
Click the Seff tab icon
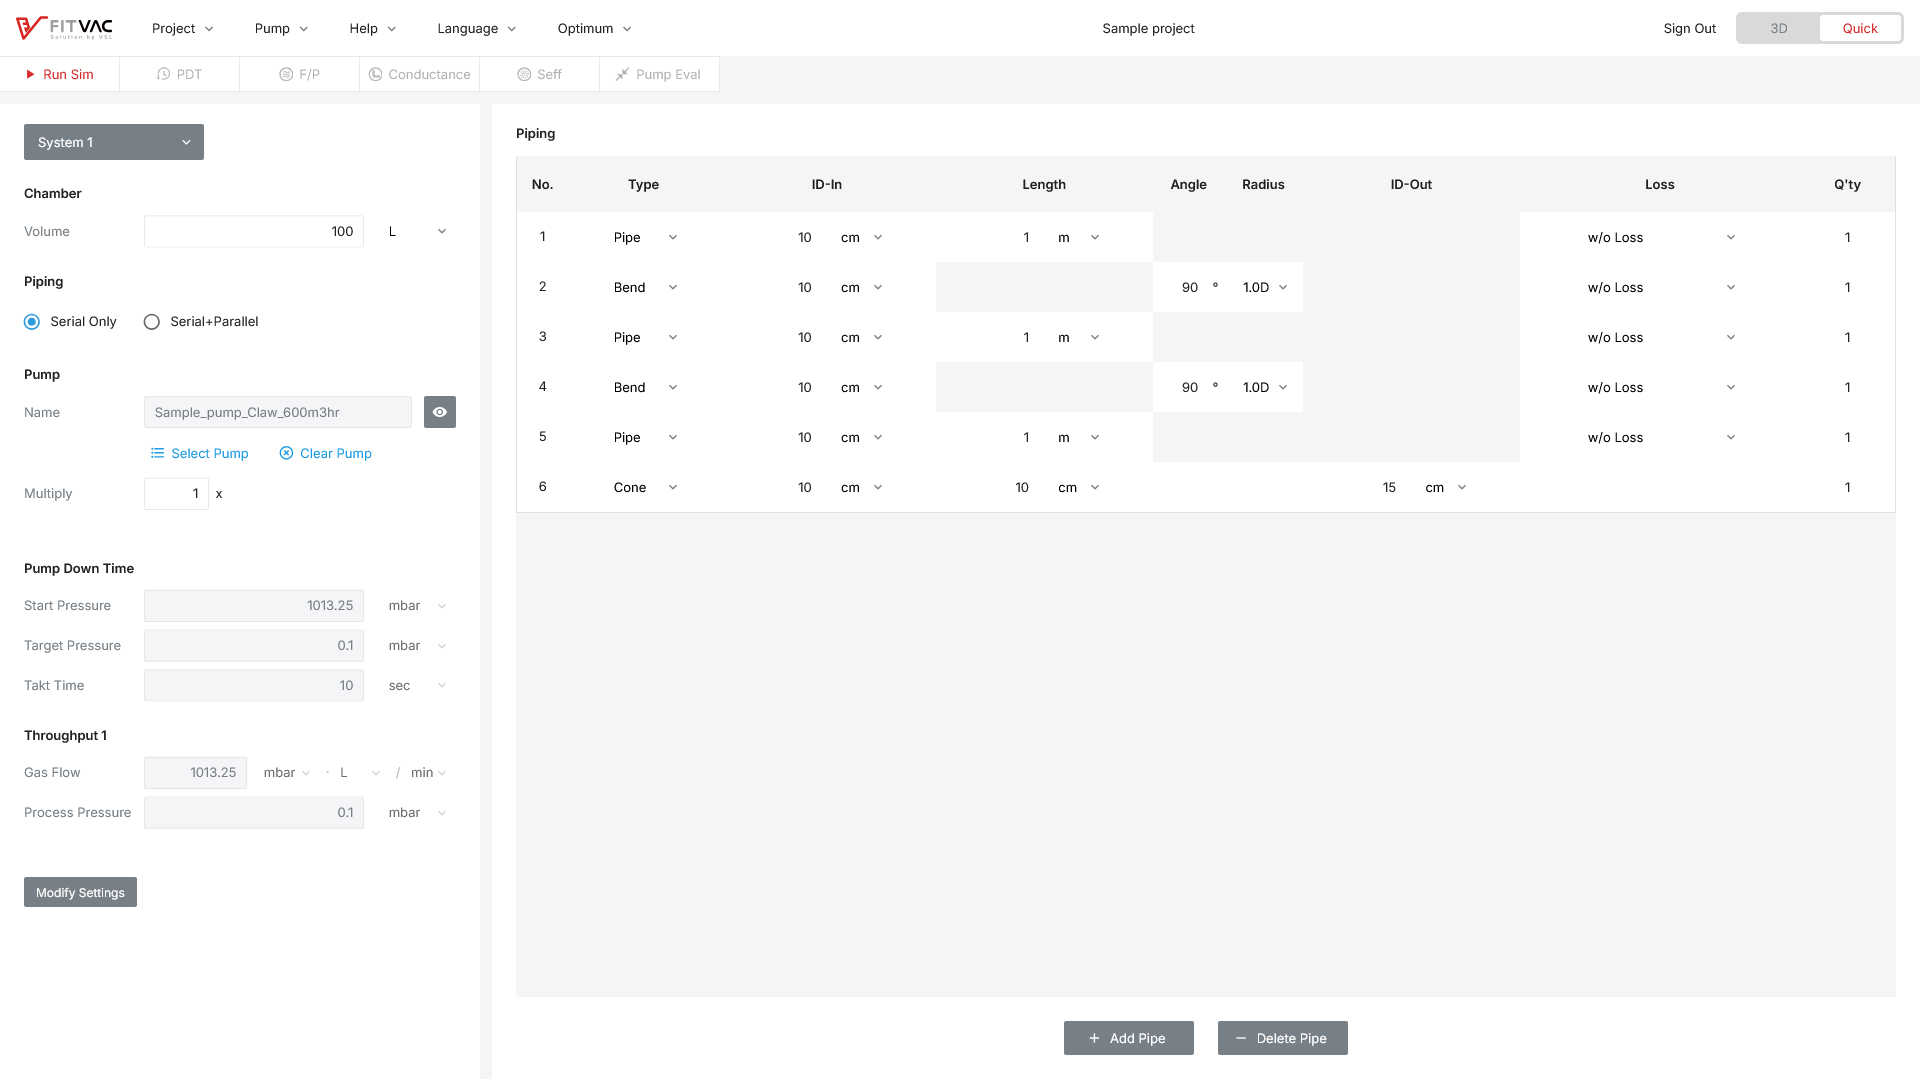pyautogui.click(x=524, y=74)
